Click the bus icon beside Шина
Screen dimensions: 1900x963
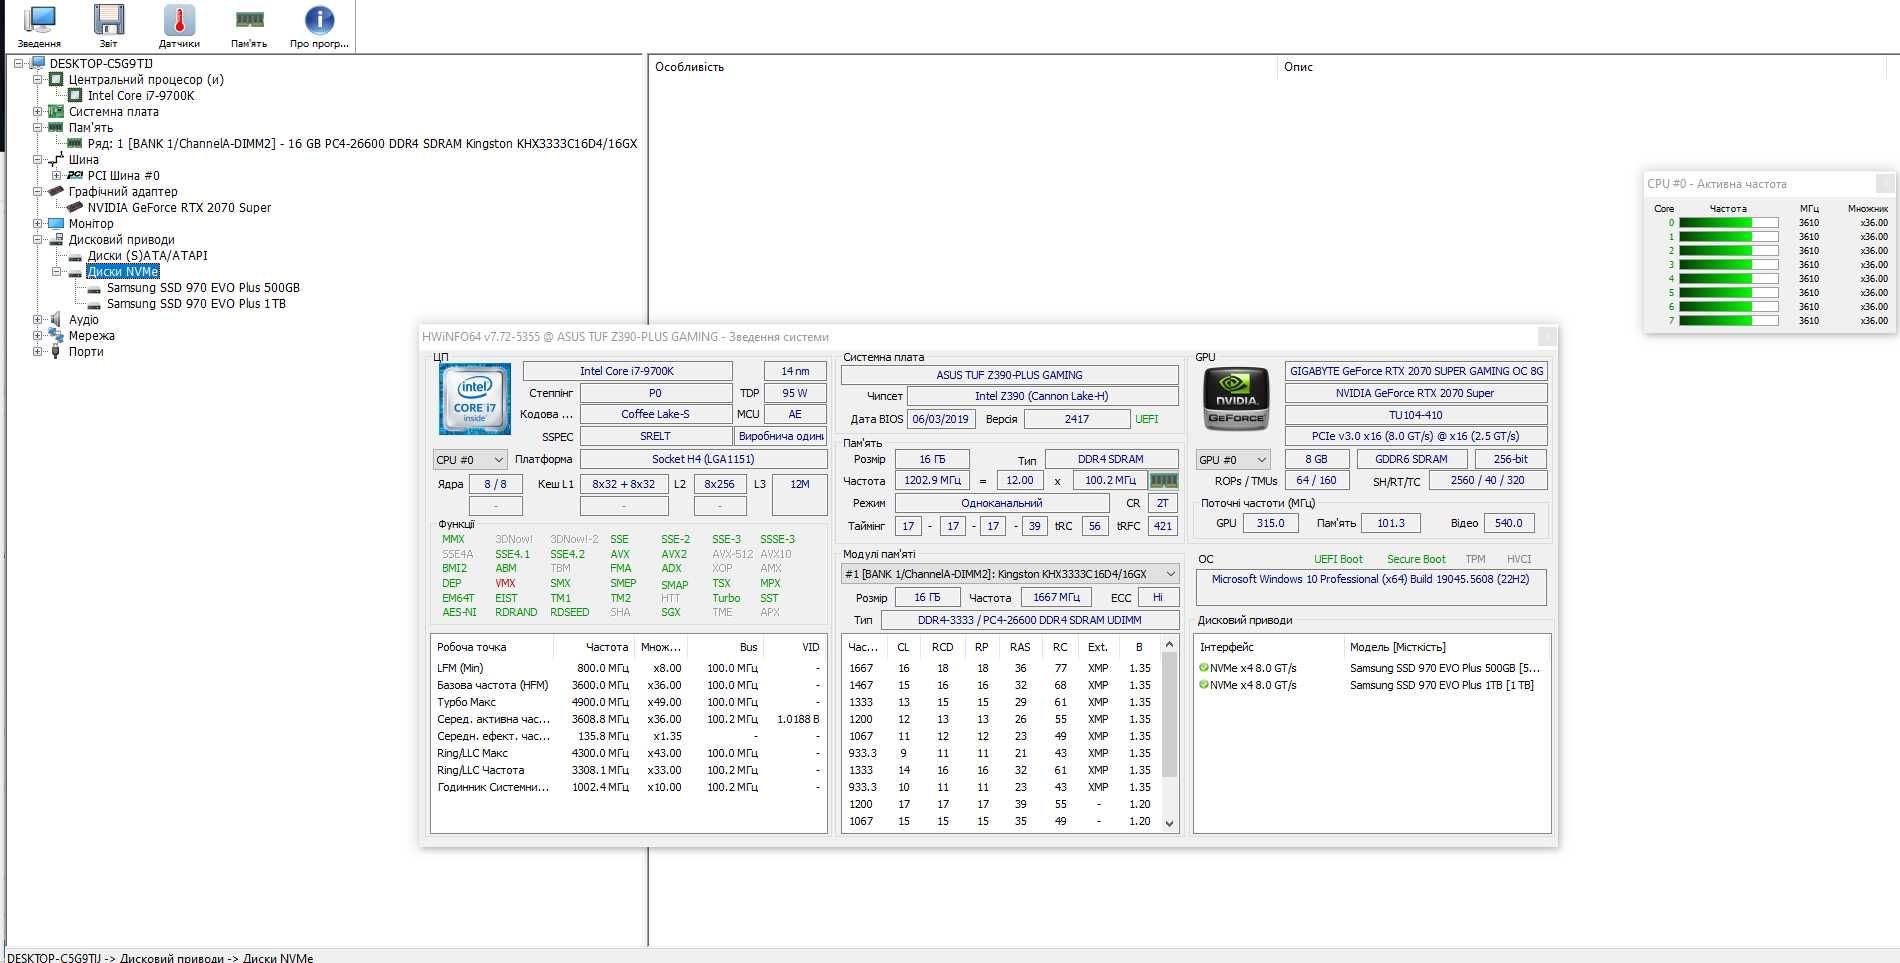(x=56, y=159)
